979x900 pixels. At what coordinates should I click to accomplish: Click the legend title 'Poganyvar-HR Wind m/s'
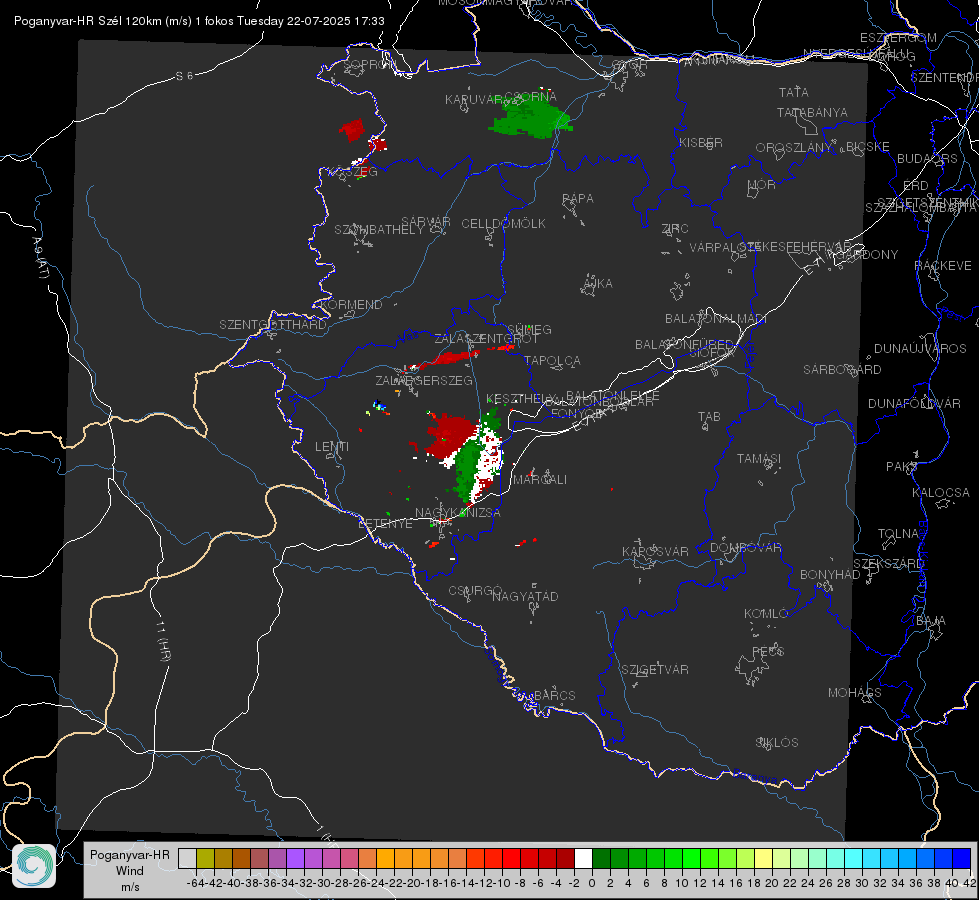130,871
